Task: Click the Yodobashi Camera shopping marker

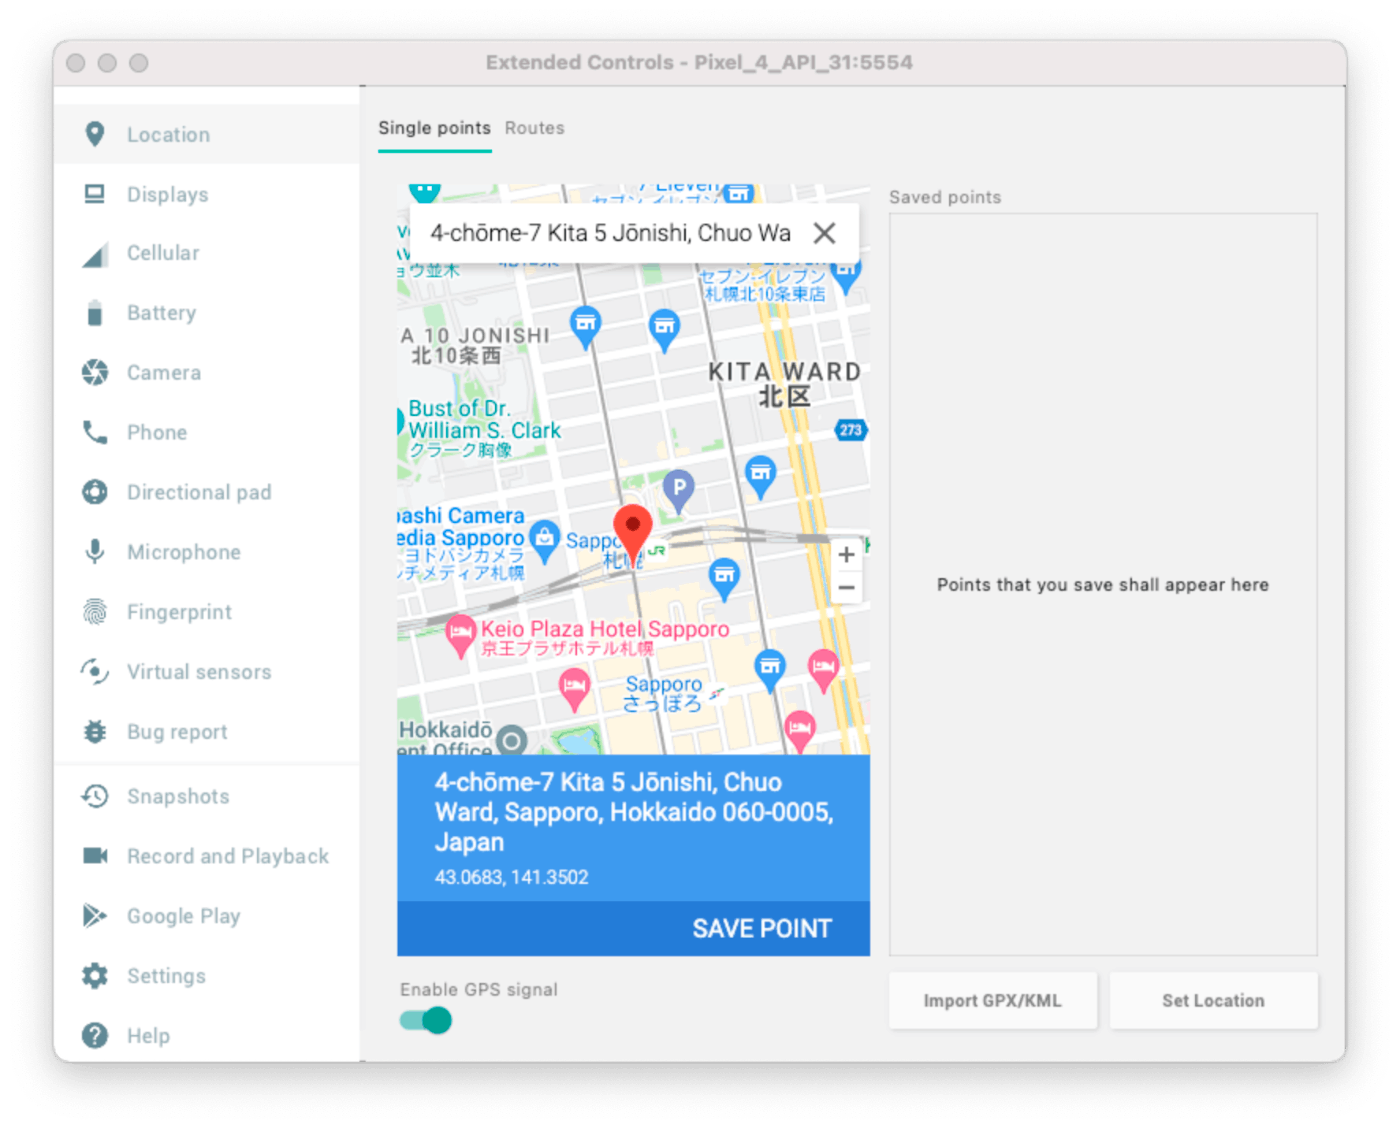Action: (x=544, y=541)
